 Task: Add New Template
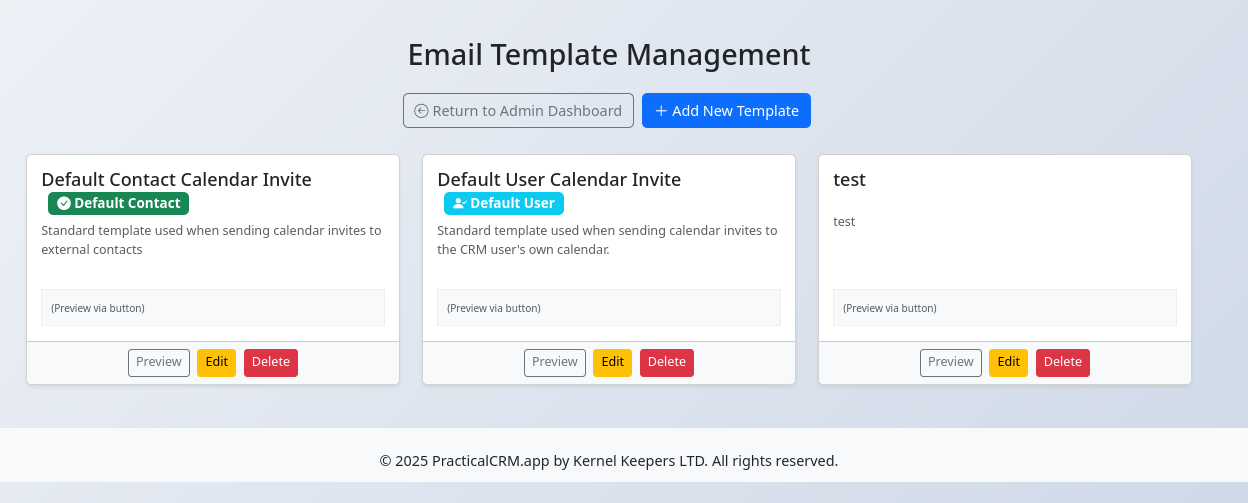(726, 111)
